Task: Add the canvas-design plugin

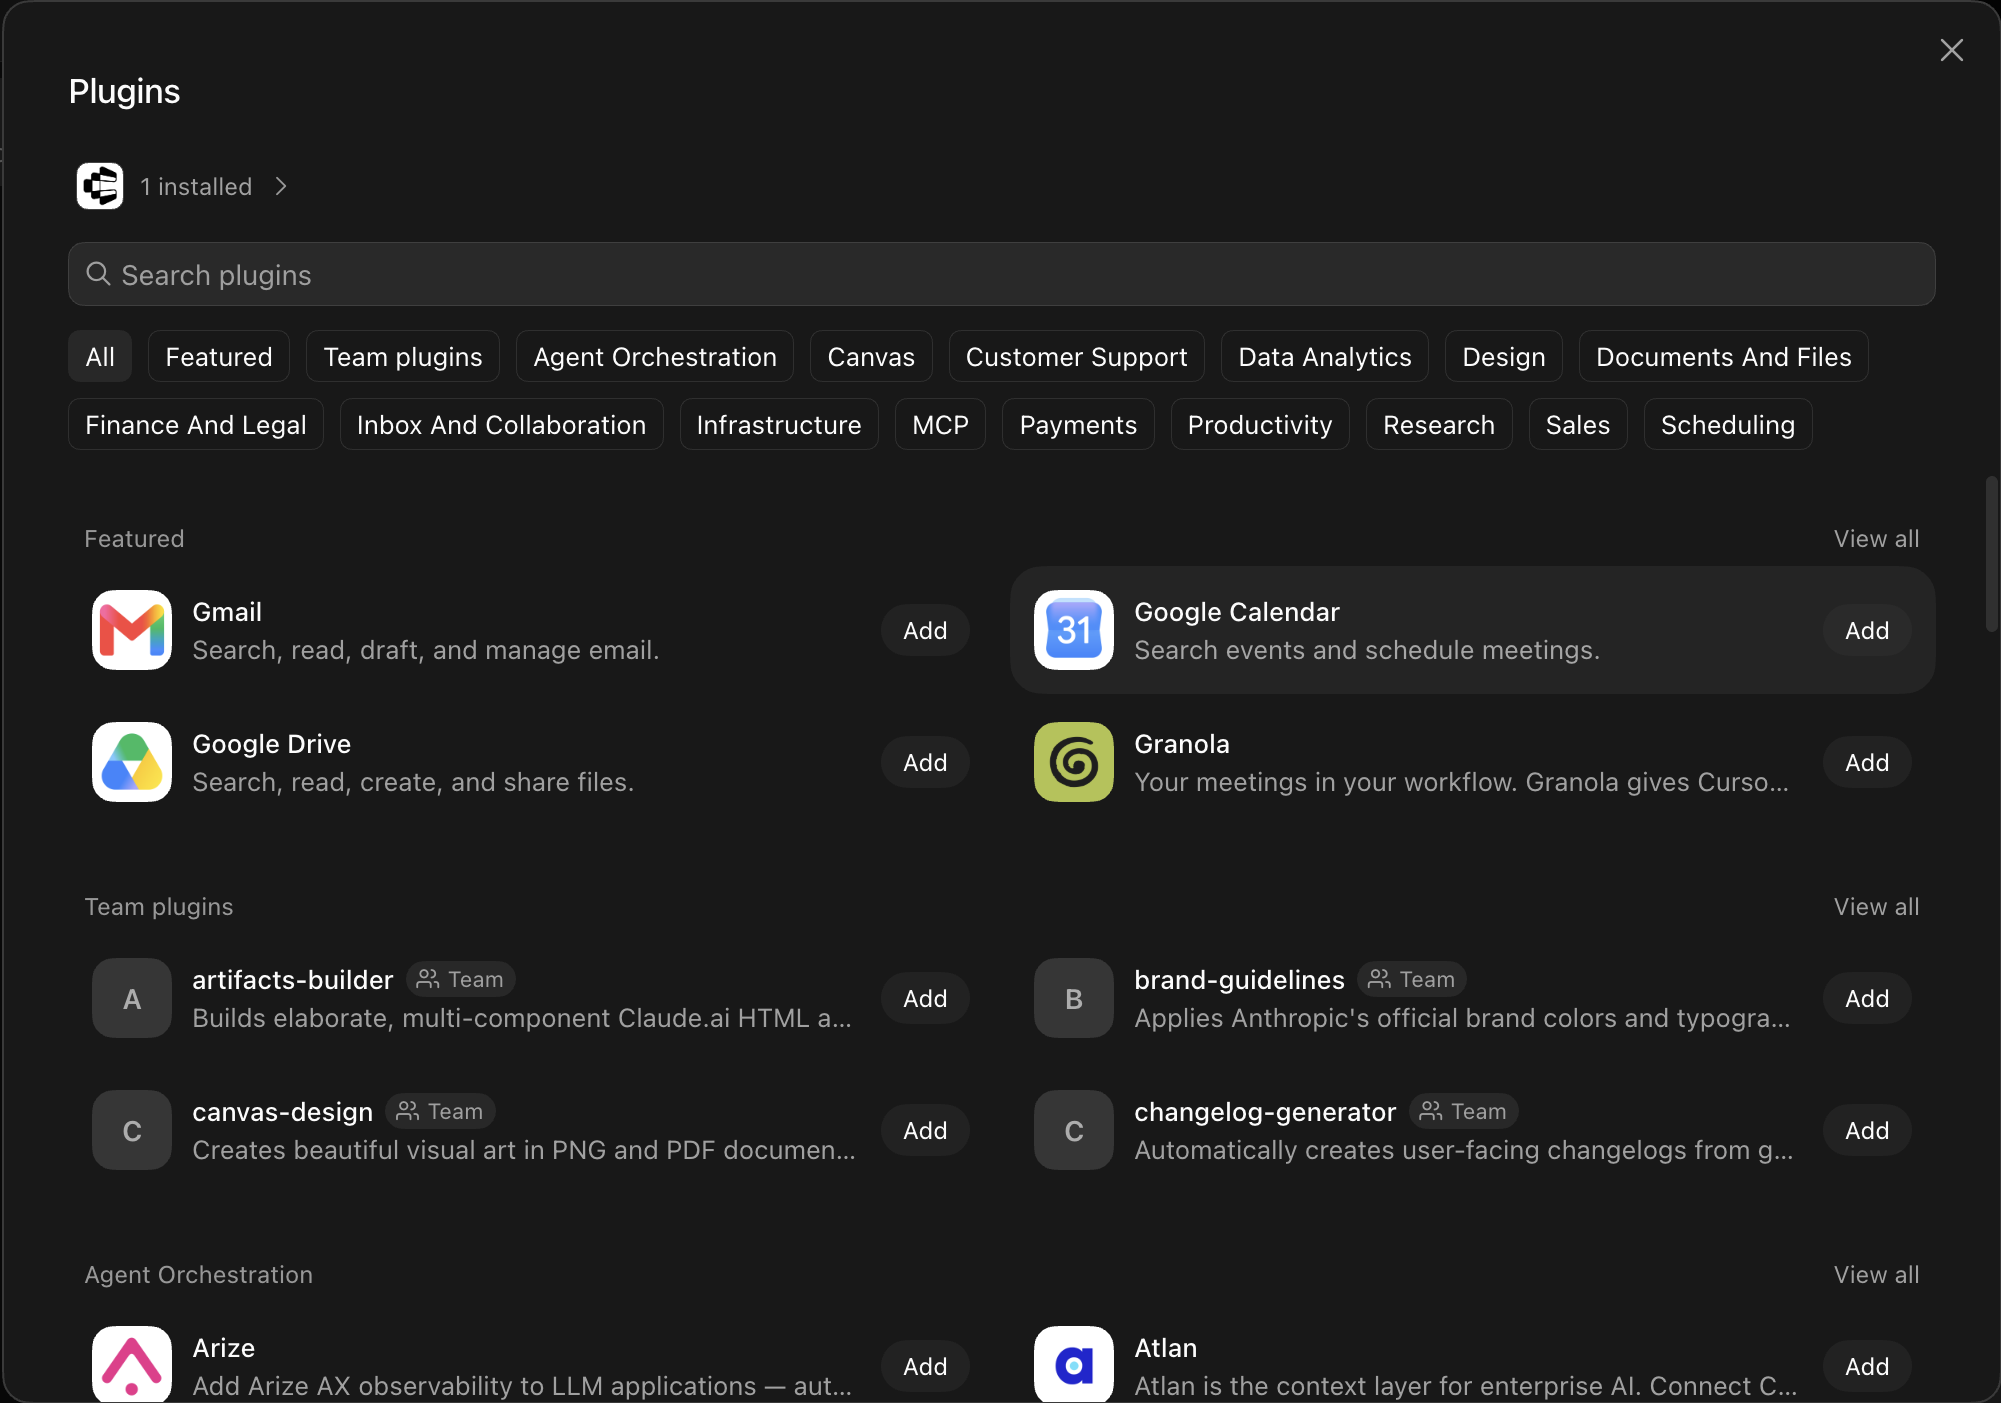Action: pos(925,1131)
